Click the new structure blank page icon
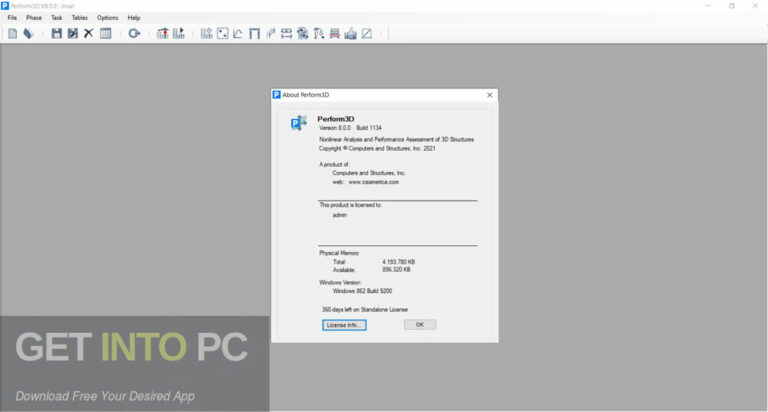768x412 pixels. (13, 33)
